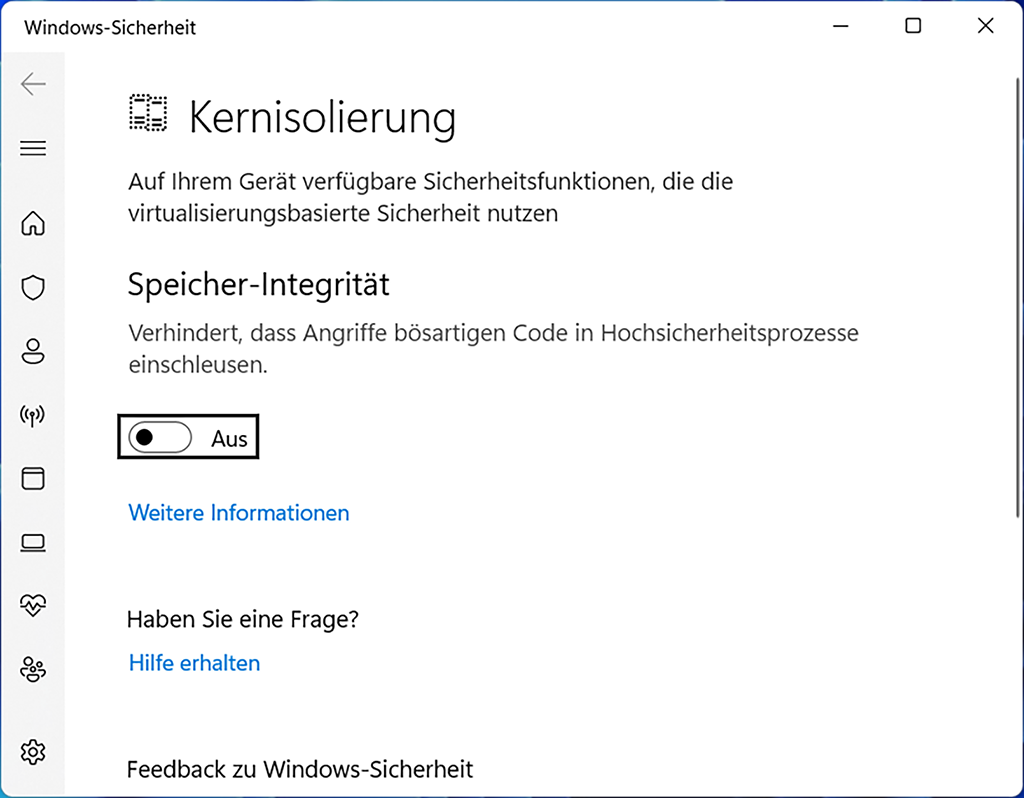Click the Hilfe erhalten link
1024x798 pixels.
coord(194,663)
